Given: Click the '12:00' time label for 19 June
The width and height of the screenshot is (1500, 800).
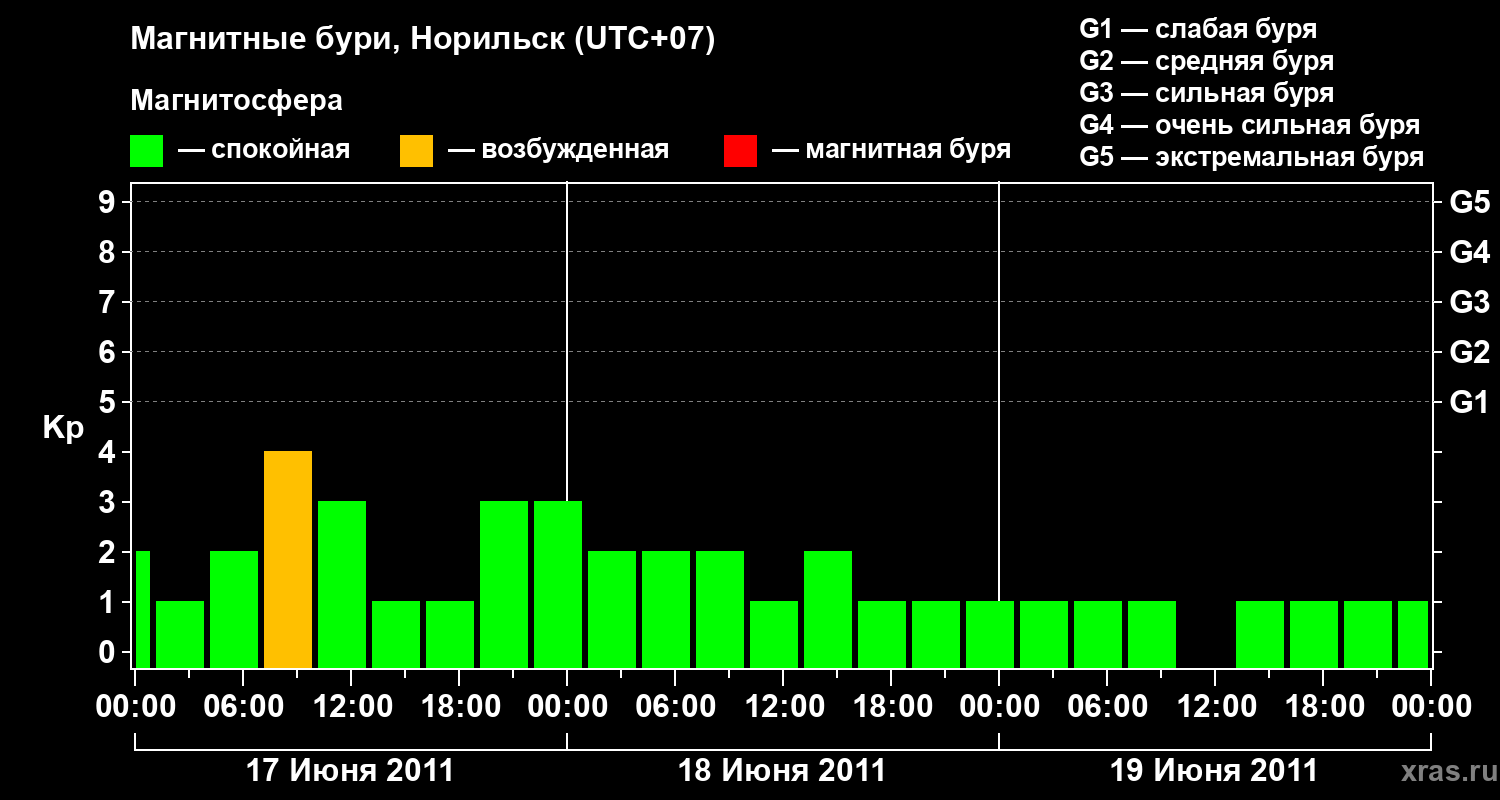Looking at the screenshot, I should [x=1215, y=707].
